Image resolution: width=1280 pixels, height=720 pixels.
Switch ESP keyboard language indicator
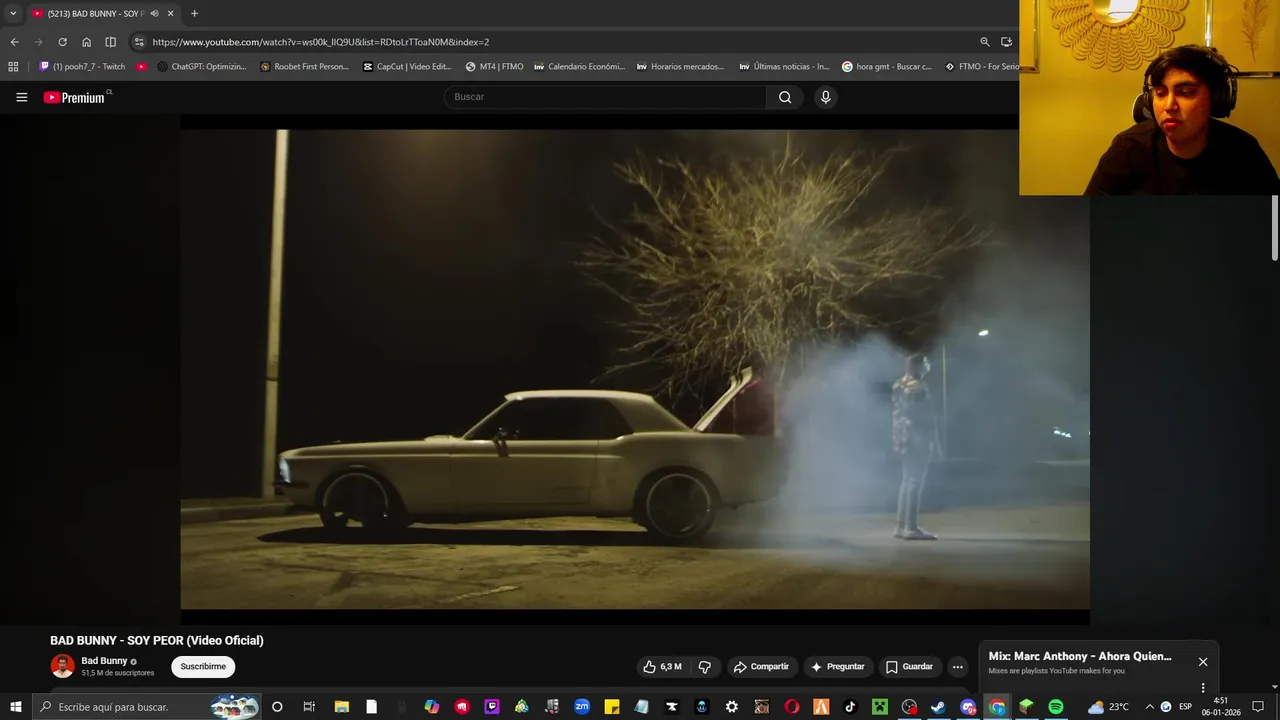point(1185,707)
